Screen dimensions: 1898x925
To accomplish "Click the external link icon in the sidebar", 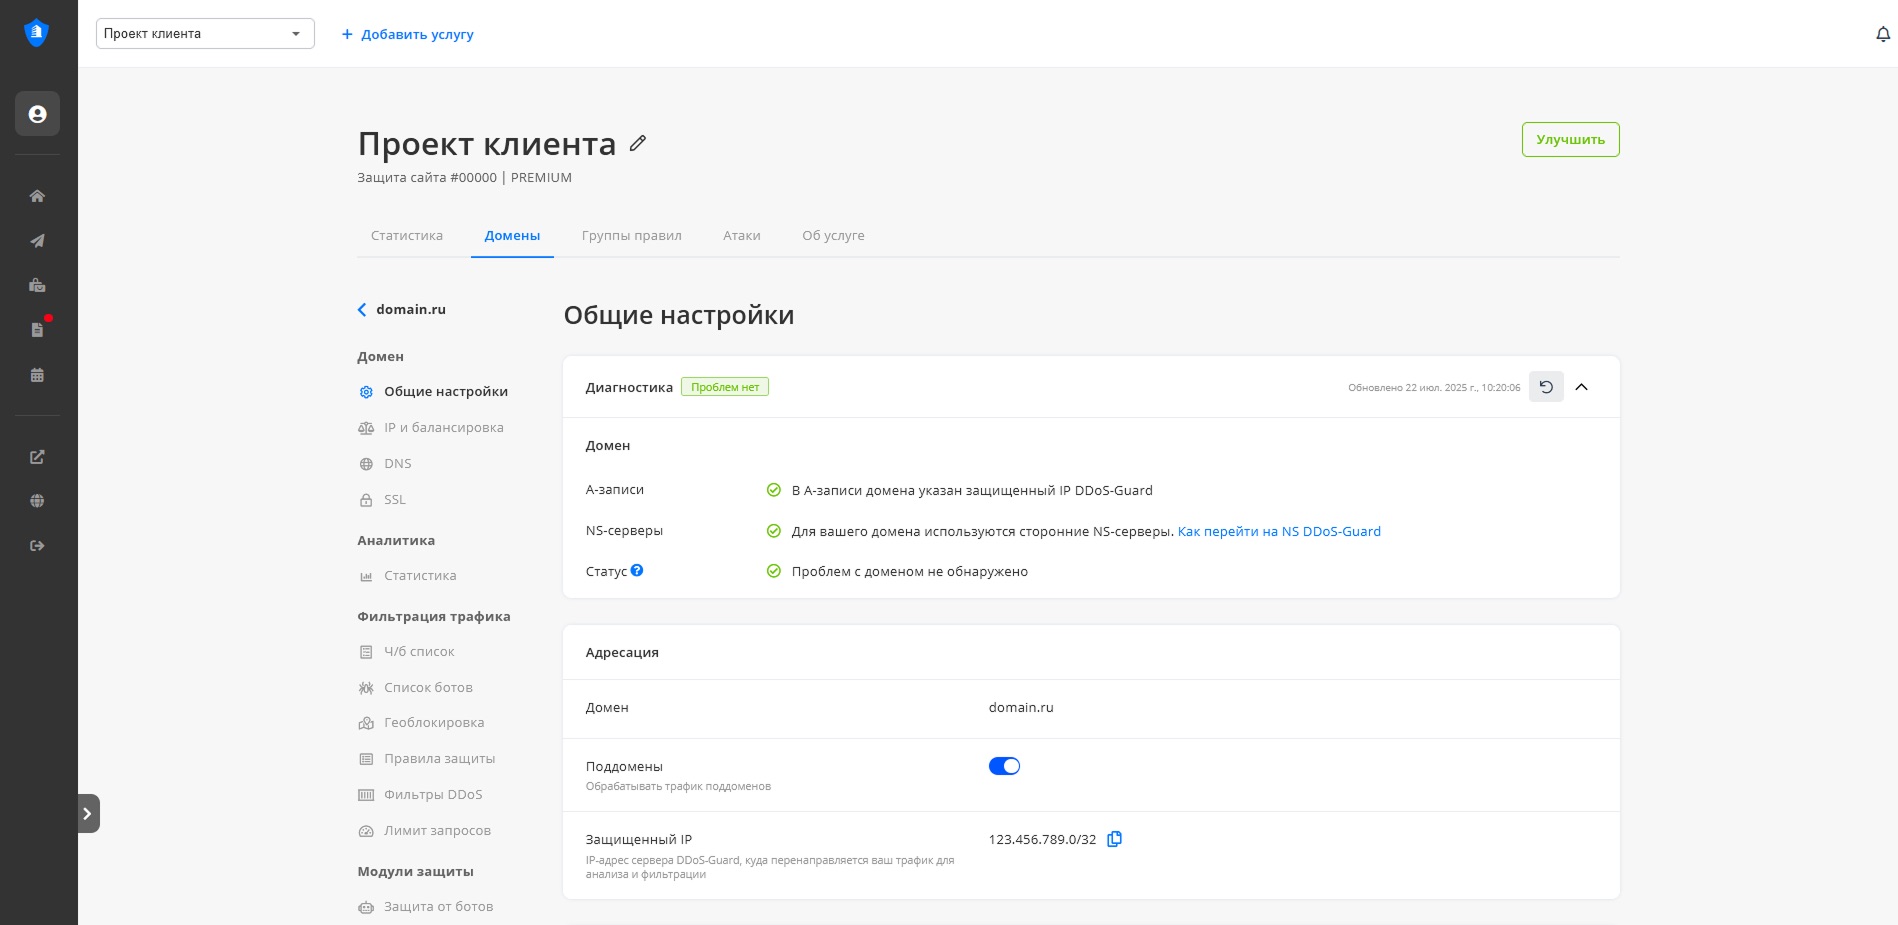I will (x=37, y=457).
